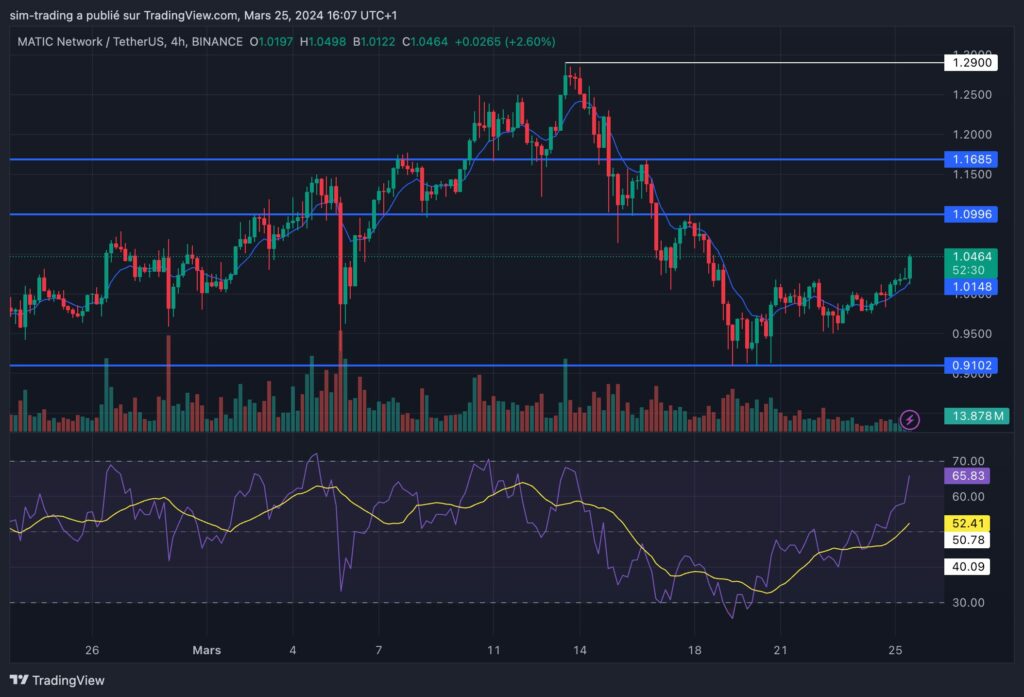
Task: Select the 0.9102 support level label
Action: (x=970, y=366)
